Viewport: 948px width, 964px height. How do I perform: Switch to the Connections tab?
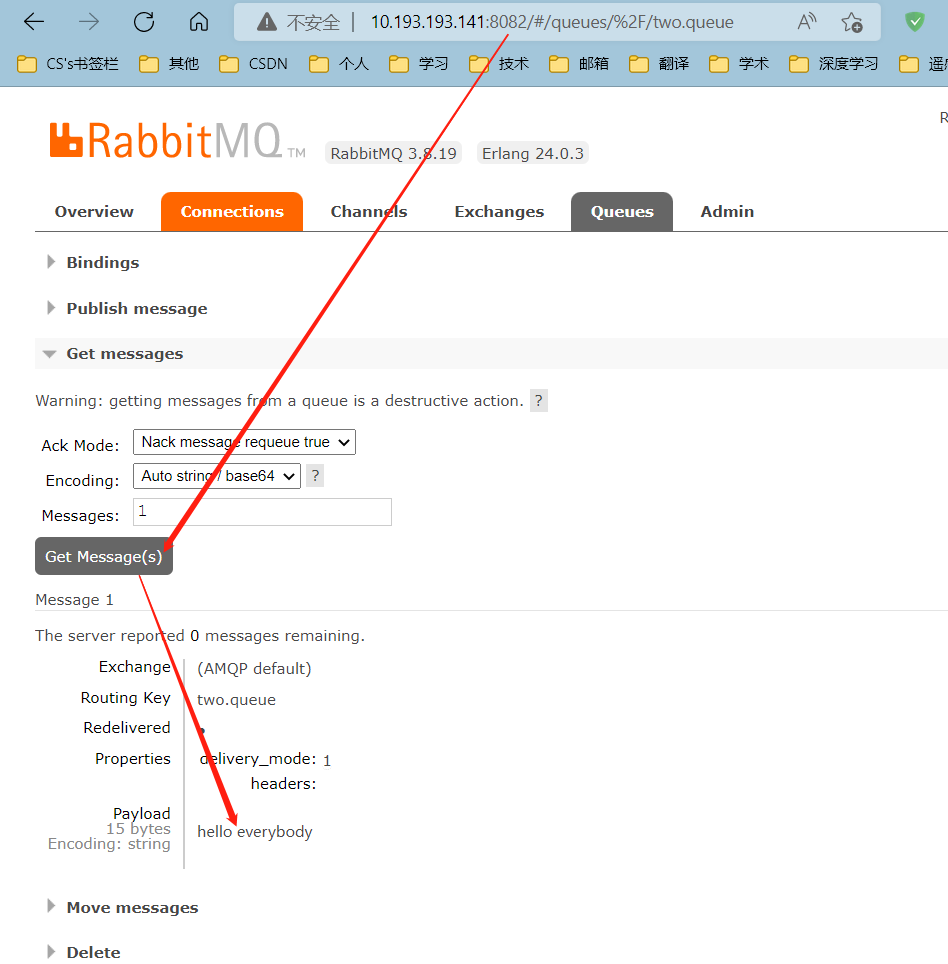tap(232, 211)
